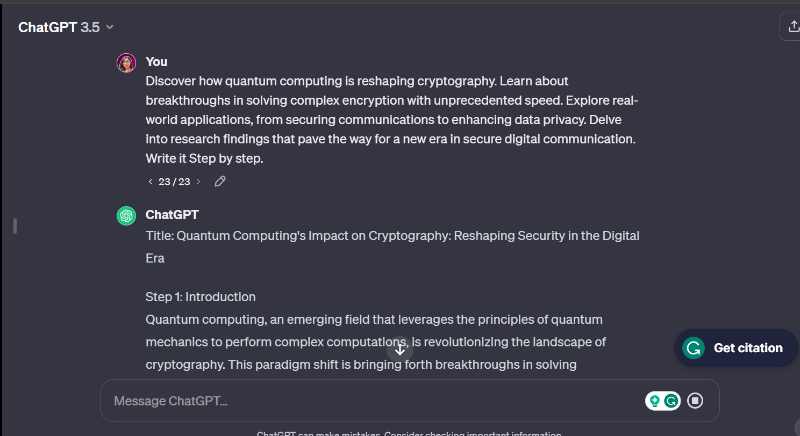Toggle the sidebar with left edge handle

tap(15, 226)
